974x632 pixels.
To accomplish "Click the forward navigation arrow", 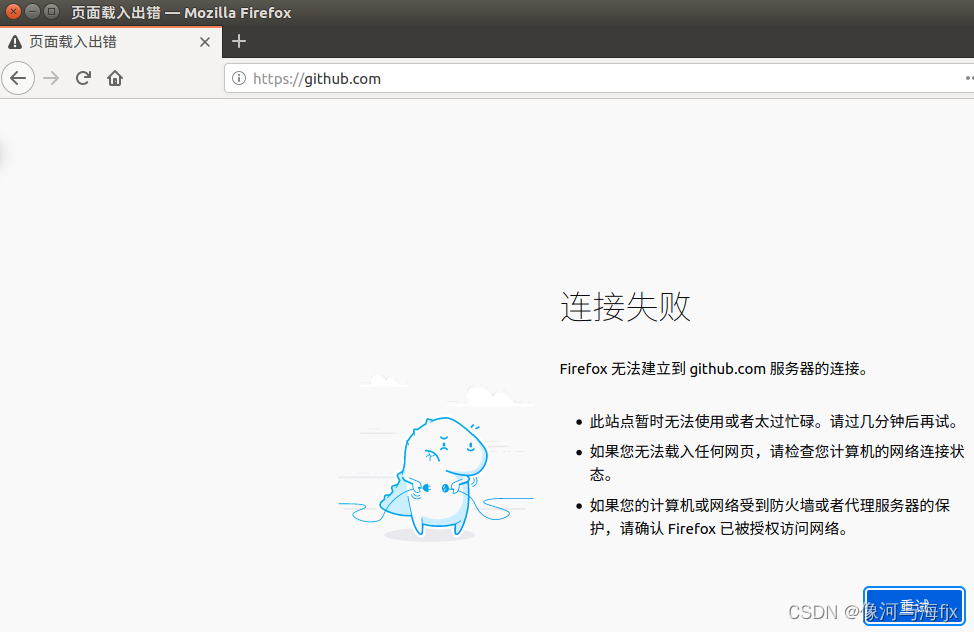I will point(51,78).
